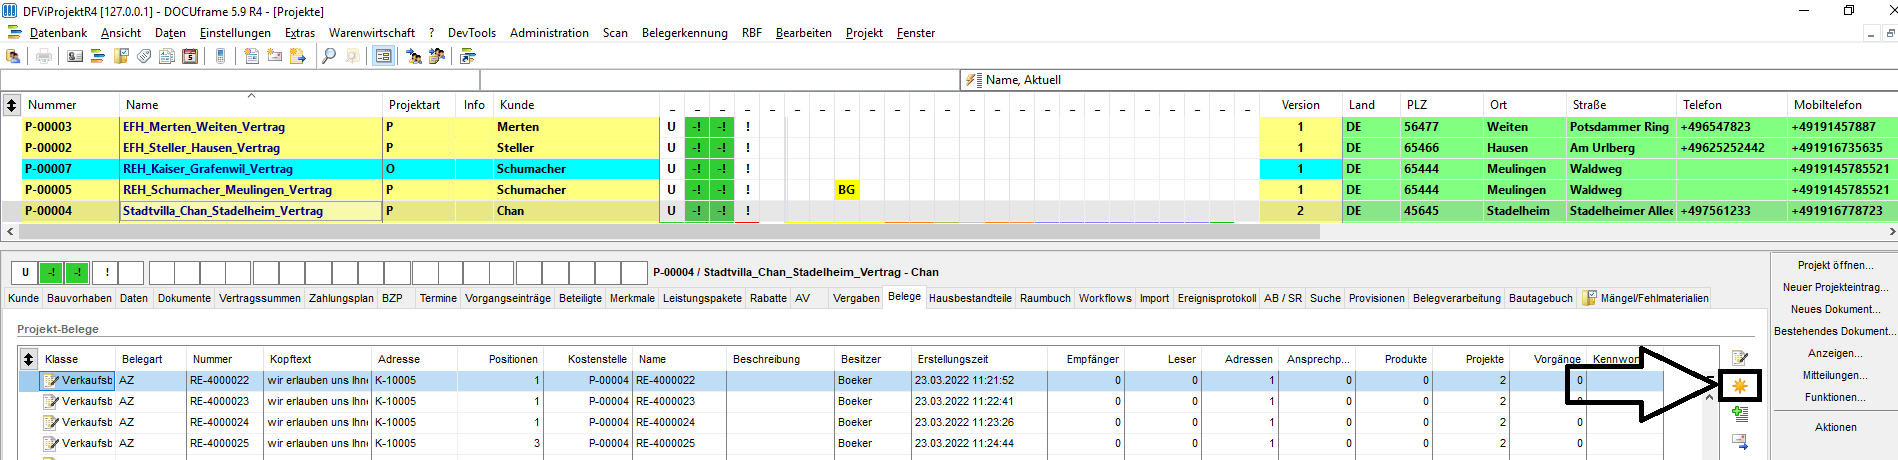This screenshot has width=1898, height=460.
Task: Click the orange star new-entry icon
Action: tap(1740, 386)
